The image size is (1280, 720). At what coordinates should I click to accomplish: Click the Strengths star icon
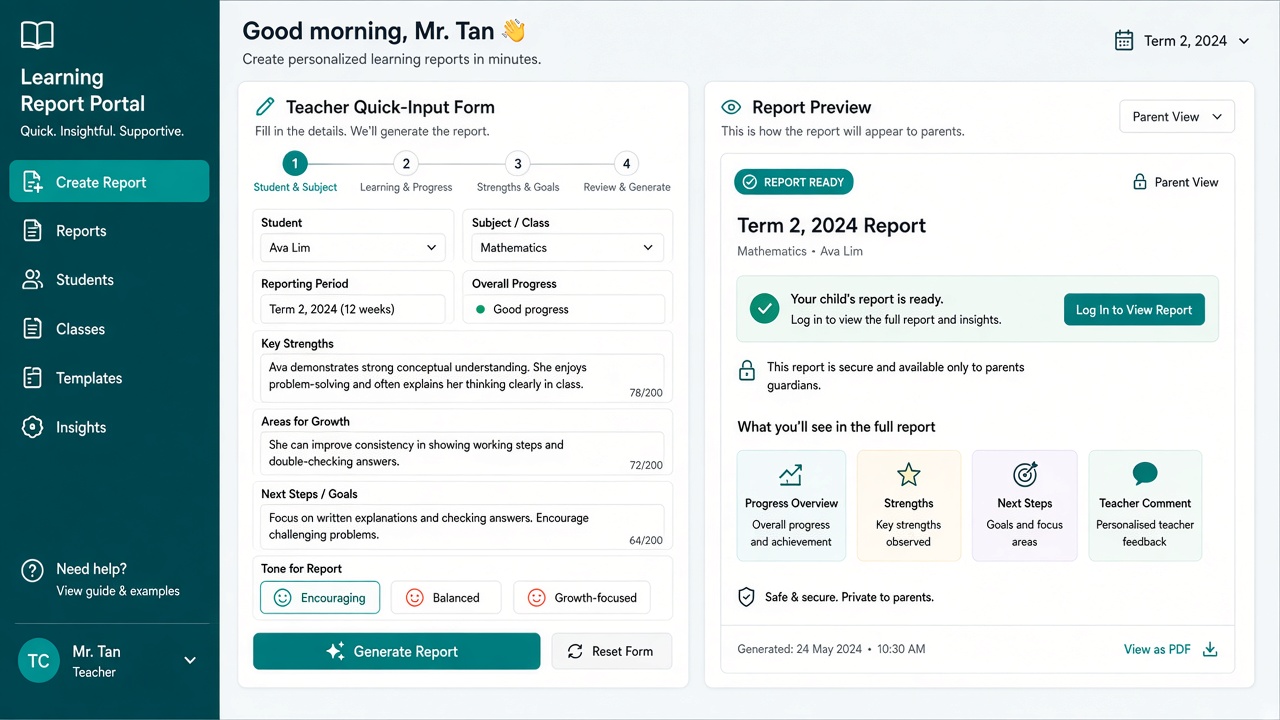click(x=908, y=474)
